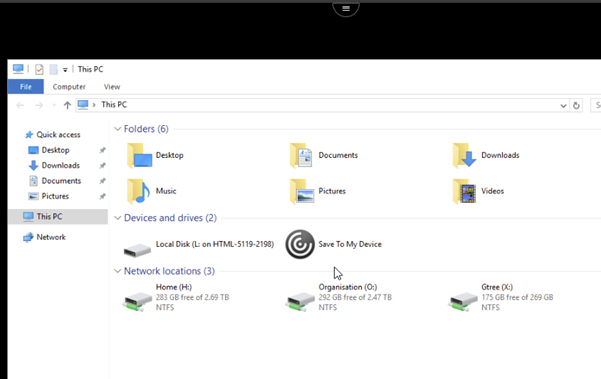
Task: Select the Local Disk L: drive icon
Action: (x=137, y=250)
